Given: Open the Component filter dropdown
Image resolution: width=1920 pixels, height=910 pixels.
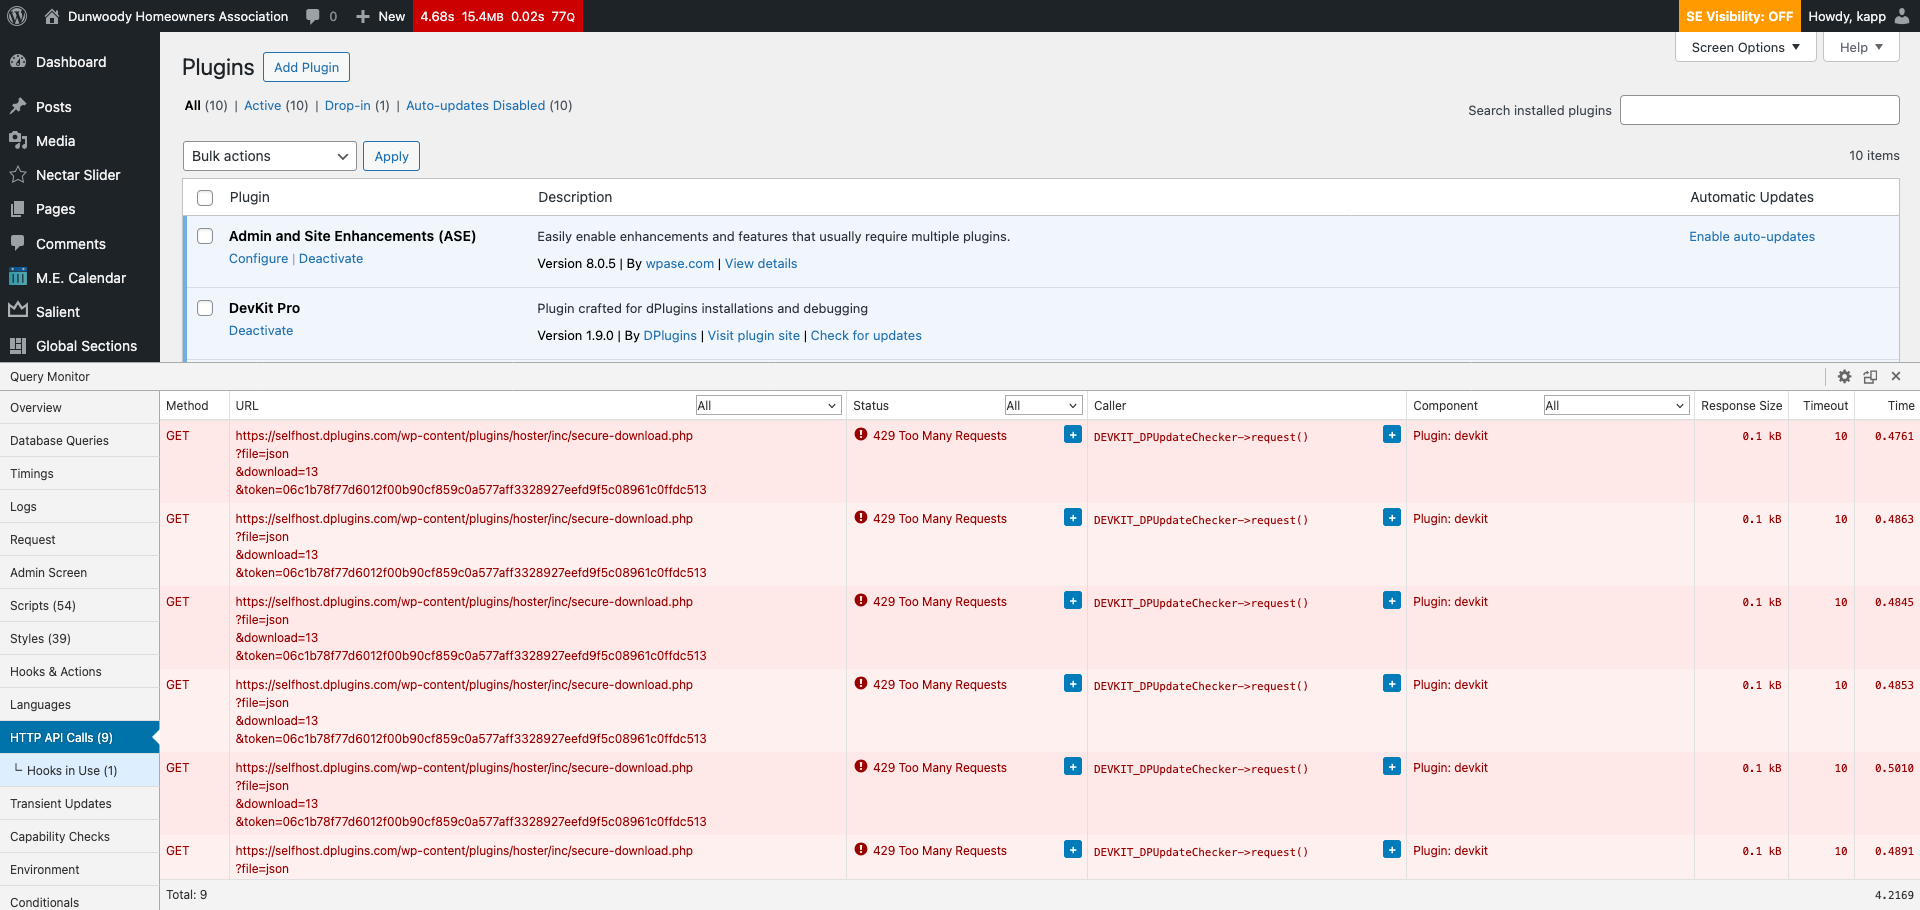Looking at the screenshot, I should click(x=1614, y=406).
